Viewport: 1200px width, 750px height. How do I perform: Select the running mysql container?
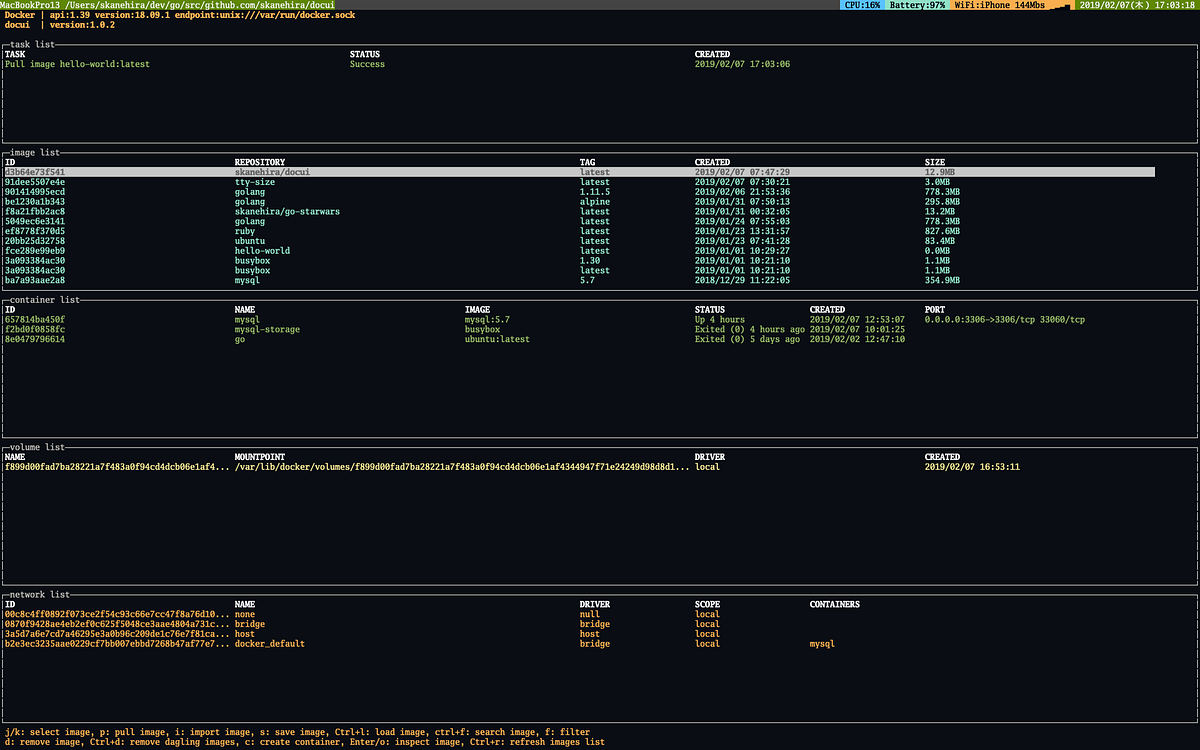[250, 319]
